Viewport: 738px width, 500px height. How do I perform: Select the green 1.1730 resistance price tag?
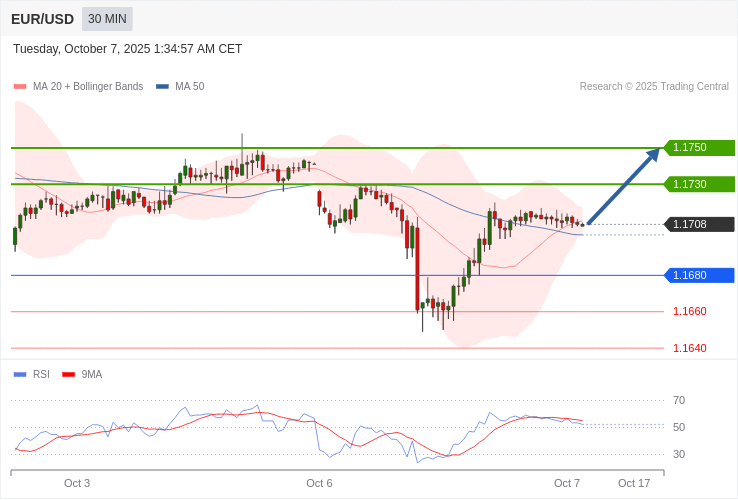click(698, 184)
